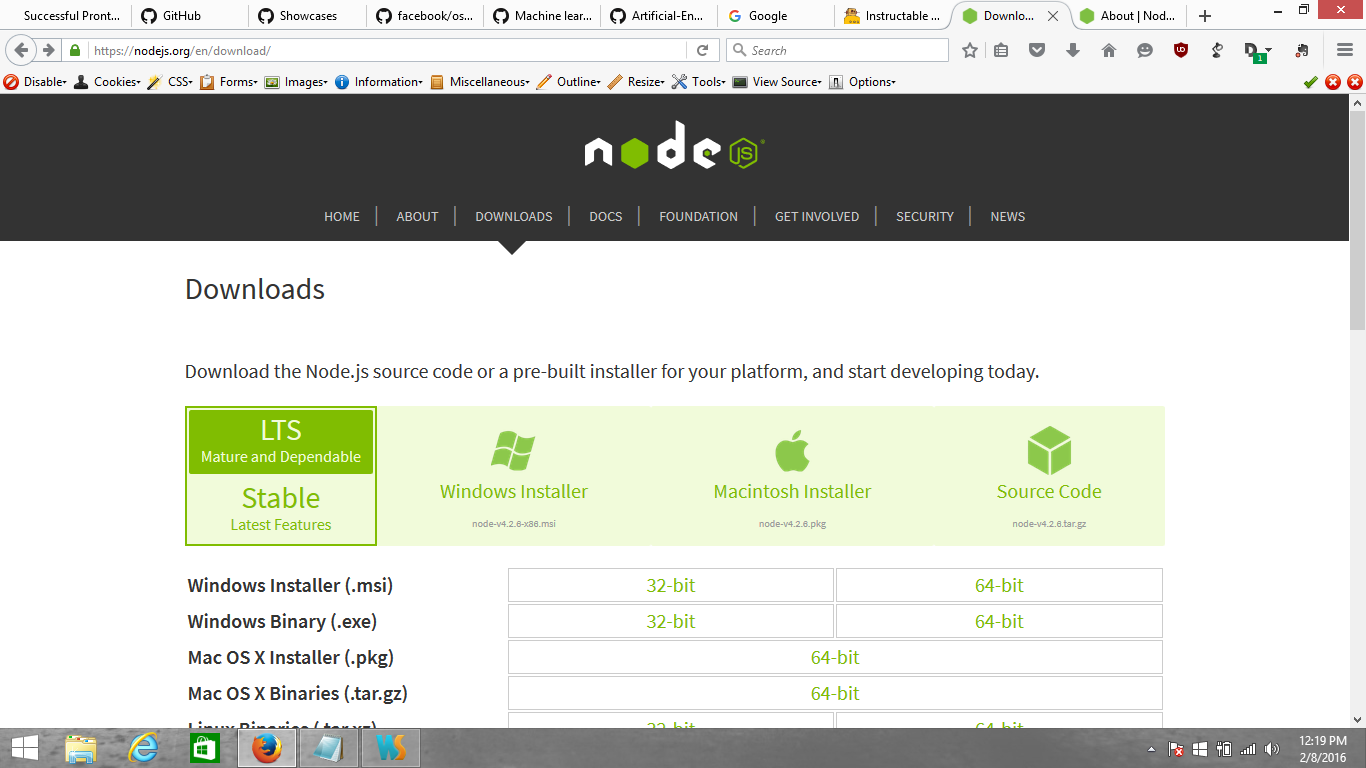Open the NEWS nav item
This screenshot has width=1366, height=768.
[1008, 216]
